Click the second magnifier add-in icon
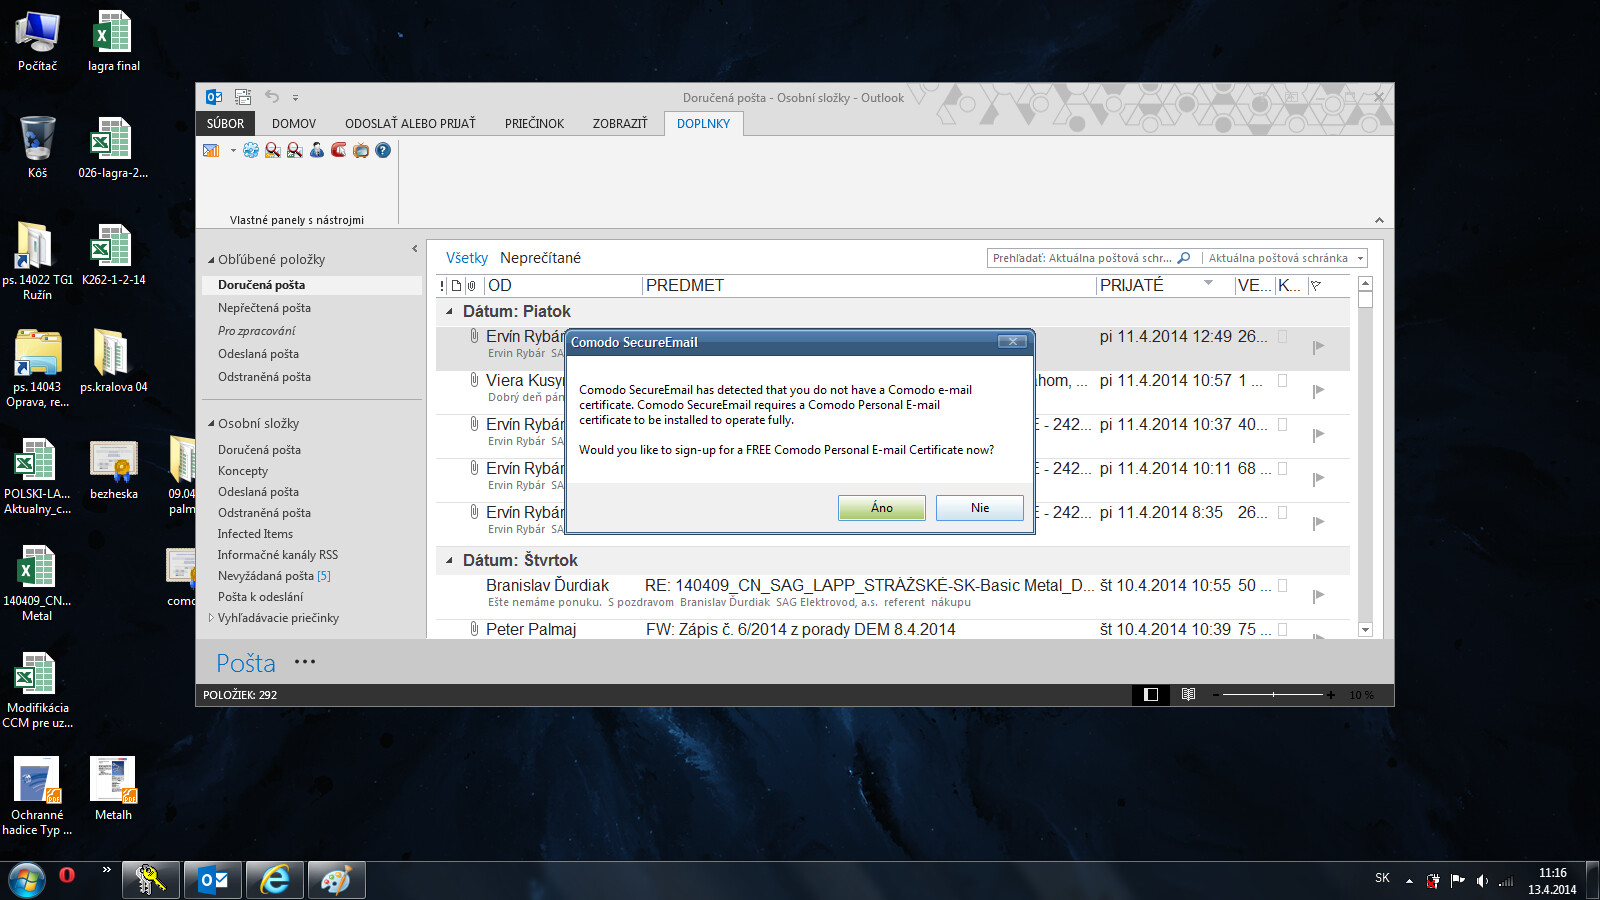 pos(295,150)
